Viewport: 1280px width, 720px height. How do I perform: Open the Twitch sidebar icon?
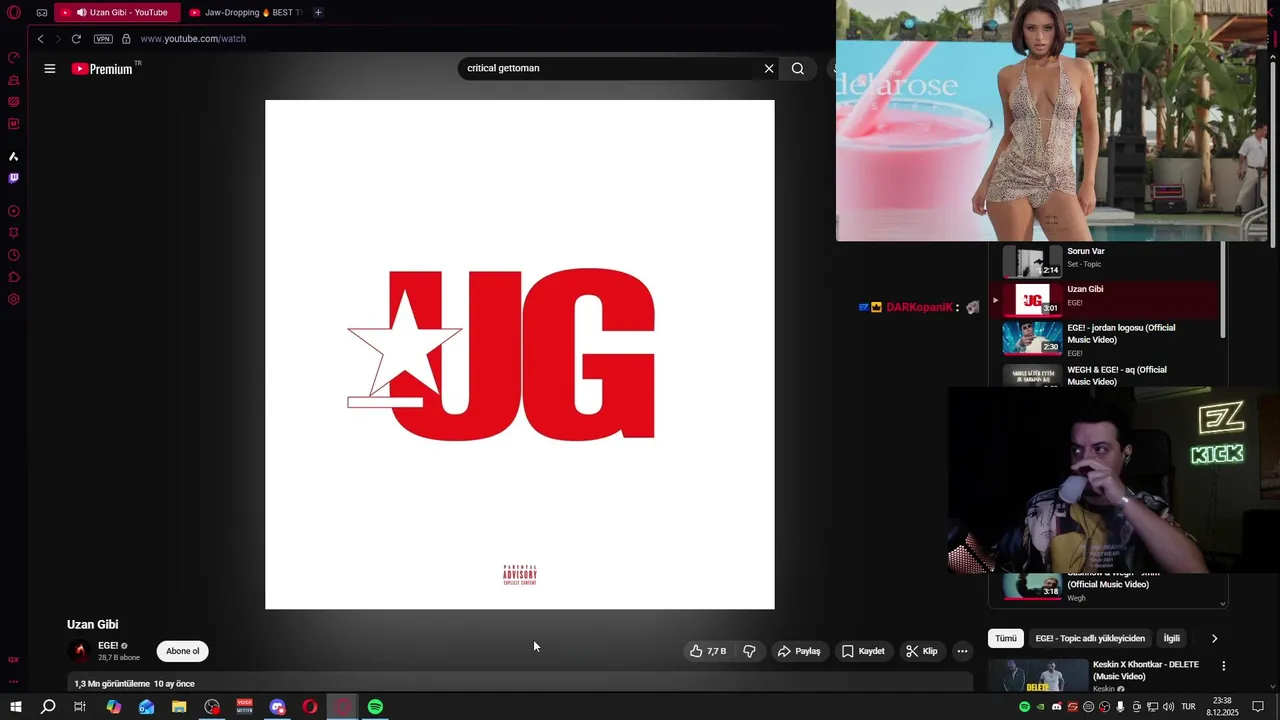click(x=14, y=178)
